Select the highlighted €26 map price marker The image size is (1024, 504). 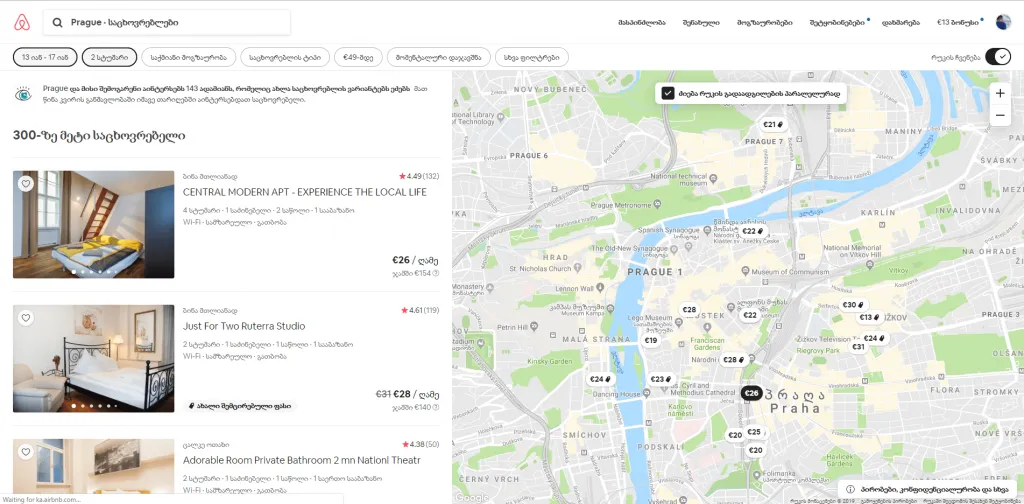(x=752, y=393)
